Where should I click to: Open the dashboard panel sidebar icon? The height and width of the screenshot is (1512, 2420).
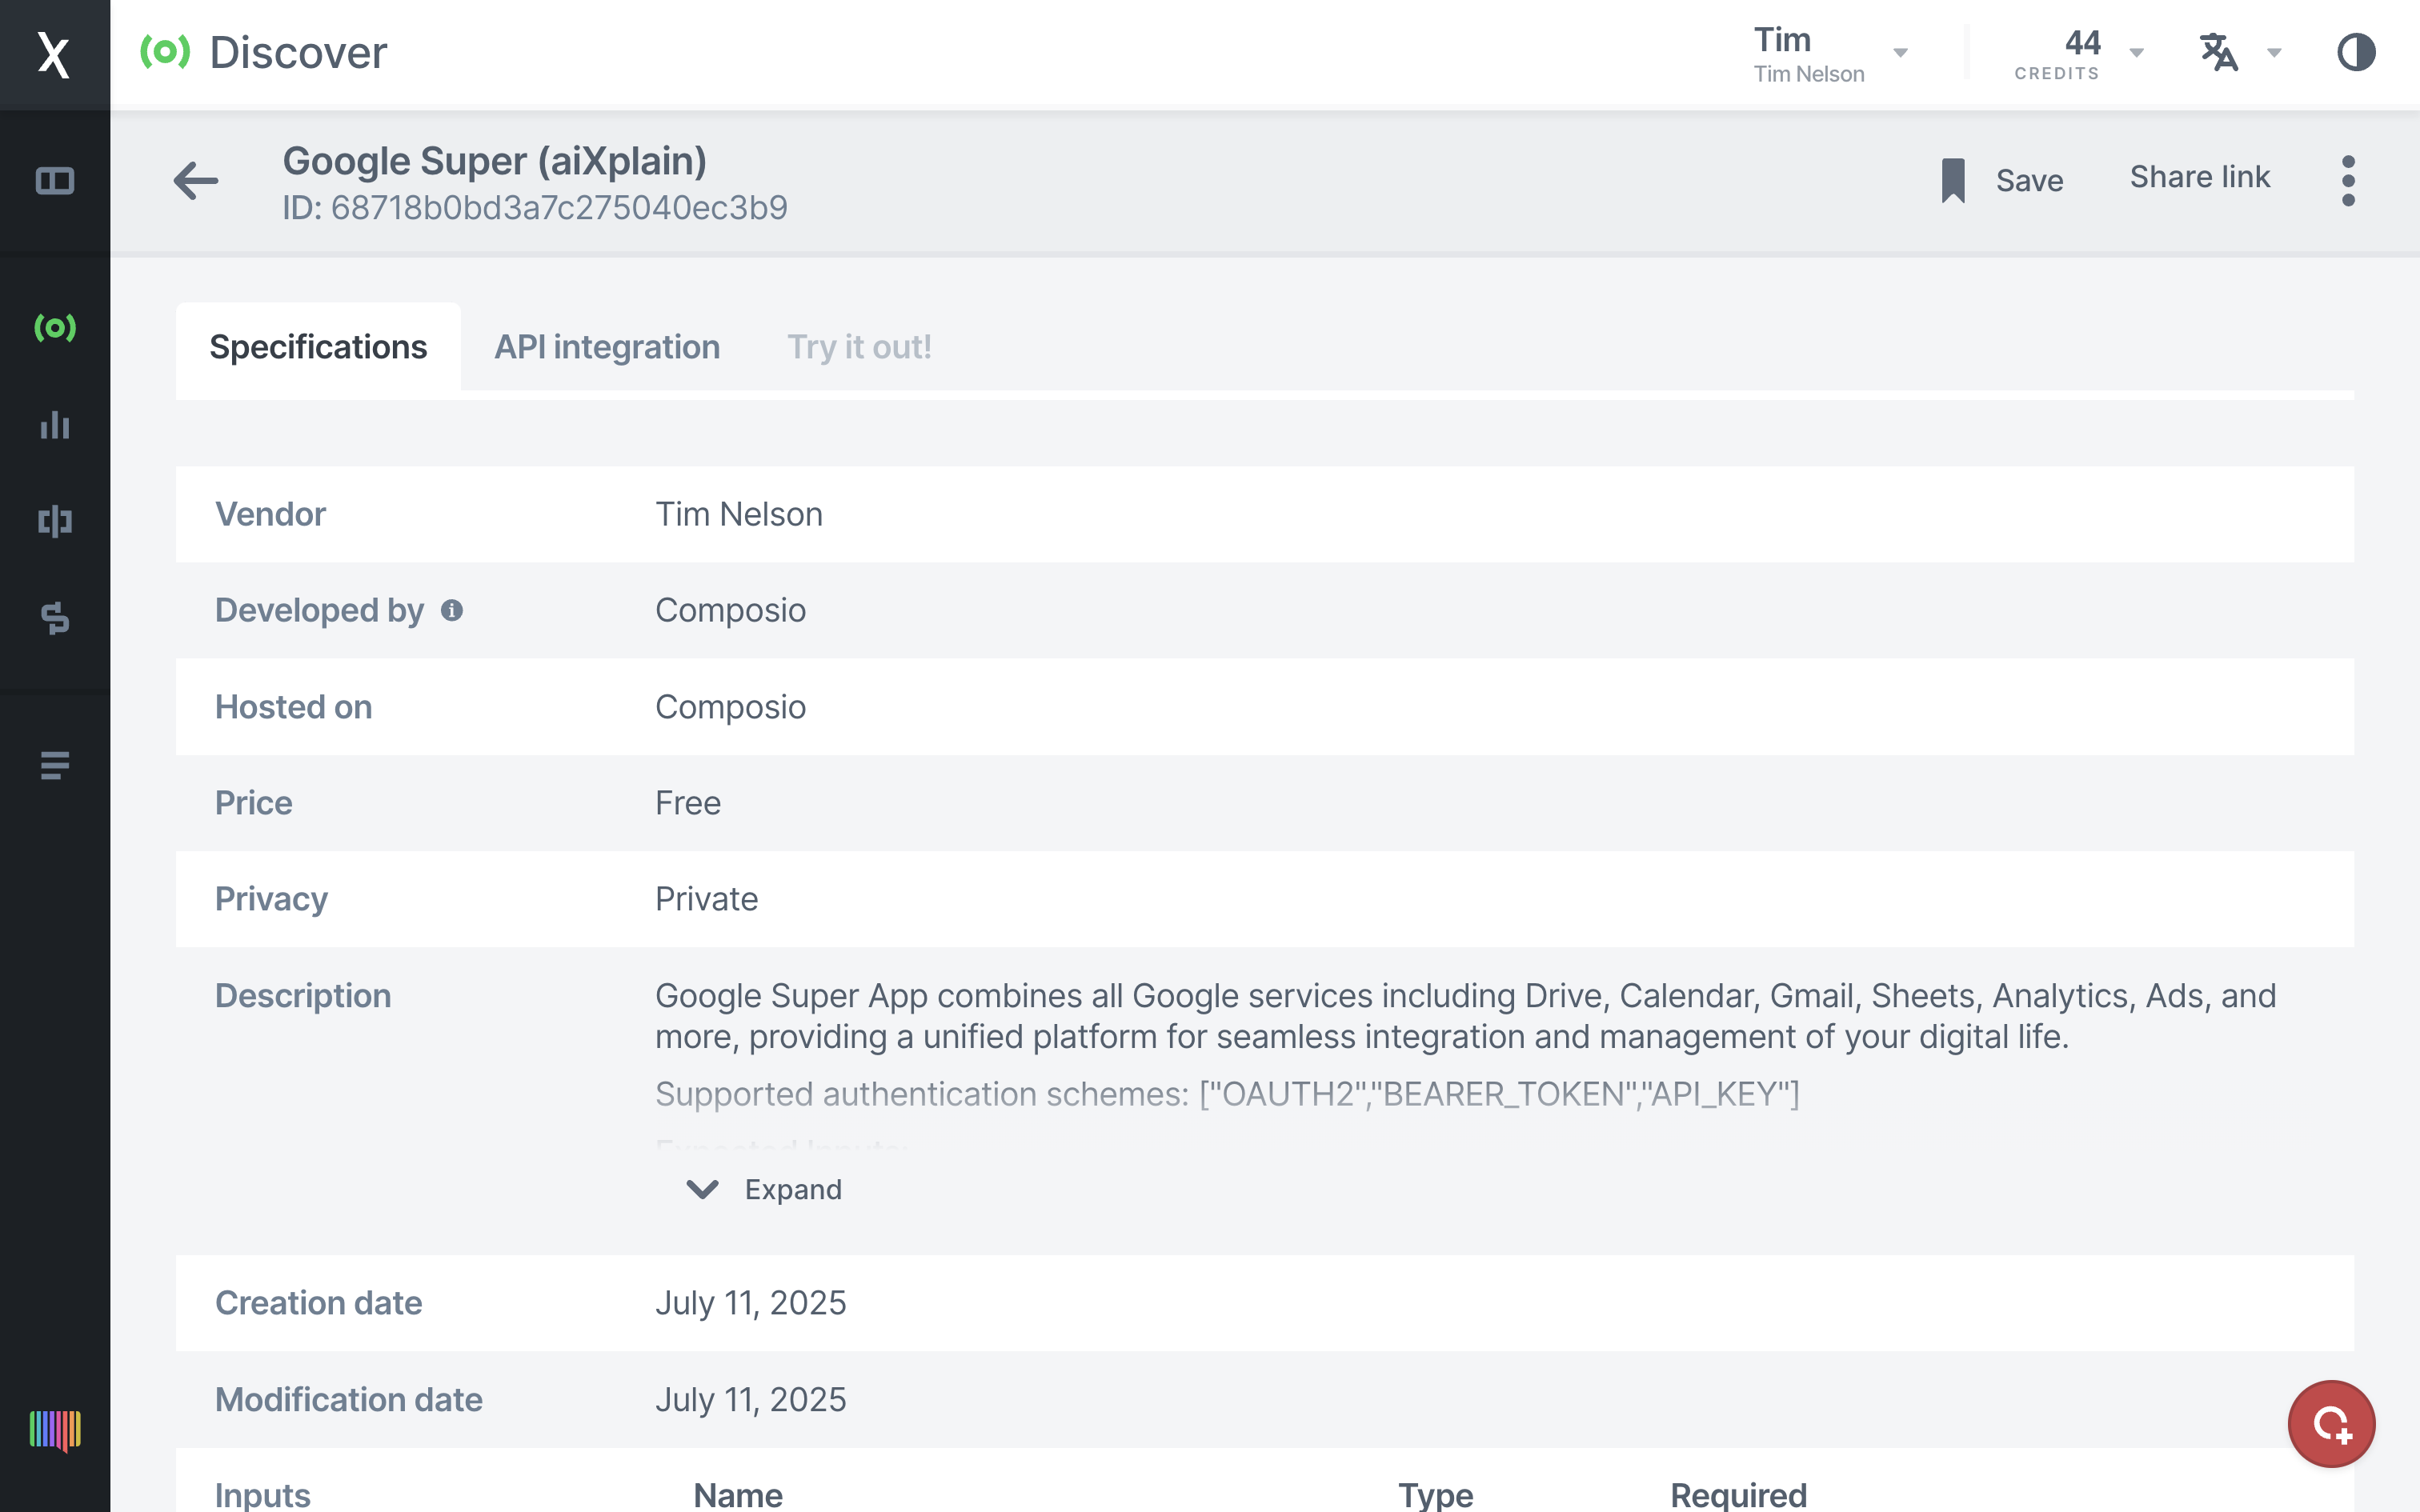point(54,181)
